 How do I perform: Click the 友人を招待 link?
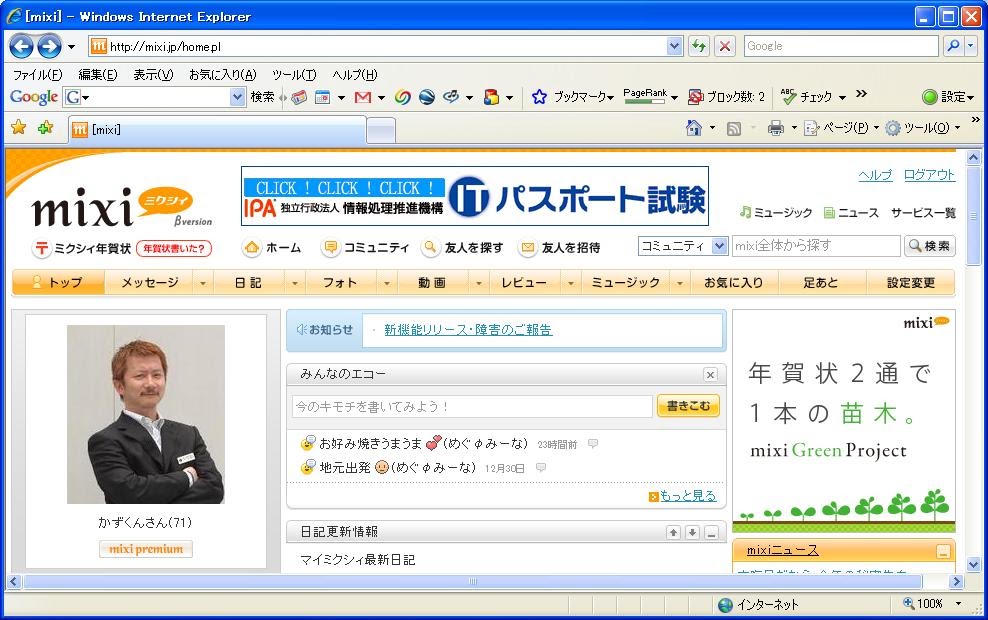coord(560,248)
